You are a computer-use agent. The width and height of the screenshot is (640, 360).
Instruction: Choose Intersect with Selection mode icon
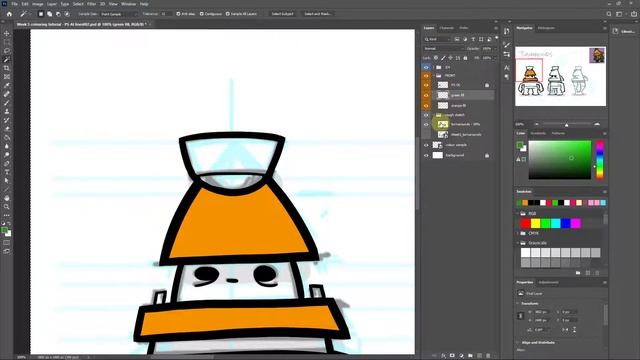click(67, 14)
